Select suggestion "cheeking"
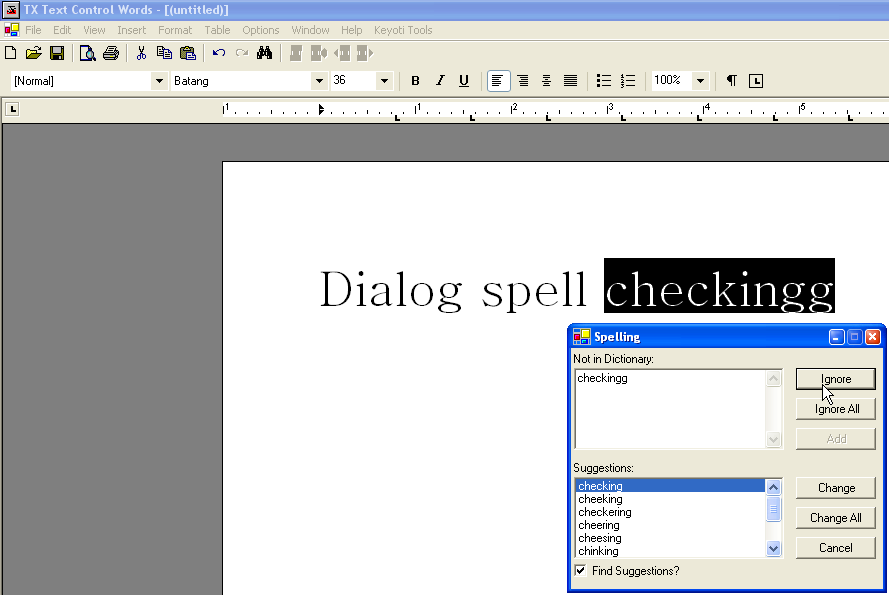This screenshot has height=595, width=889. point(670,499)
